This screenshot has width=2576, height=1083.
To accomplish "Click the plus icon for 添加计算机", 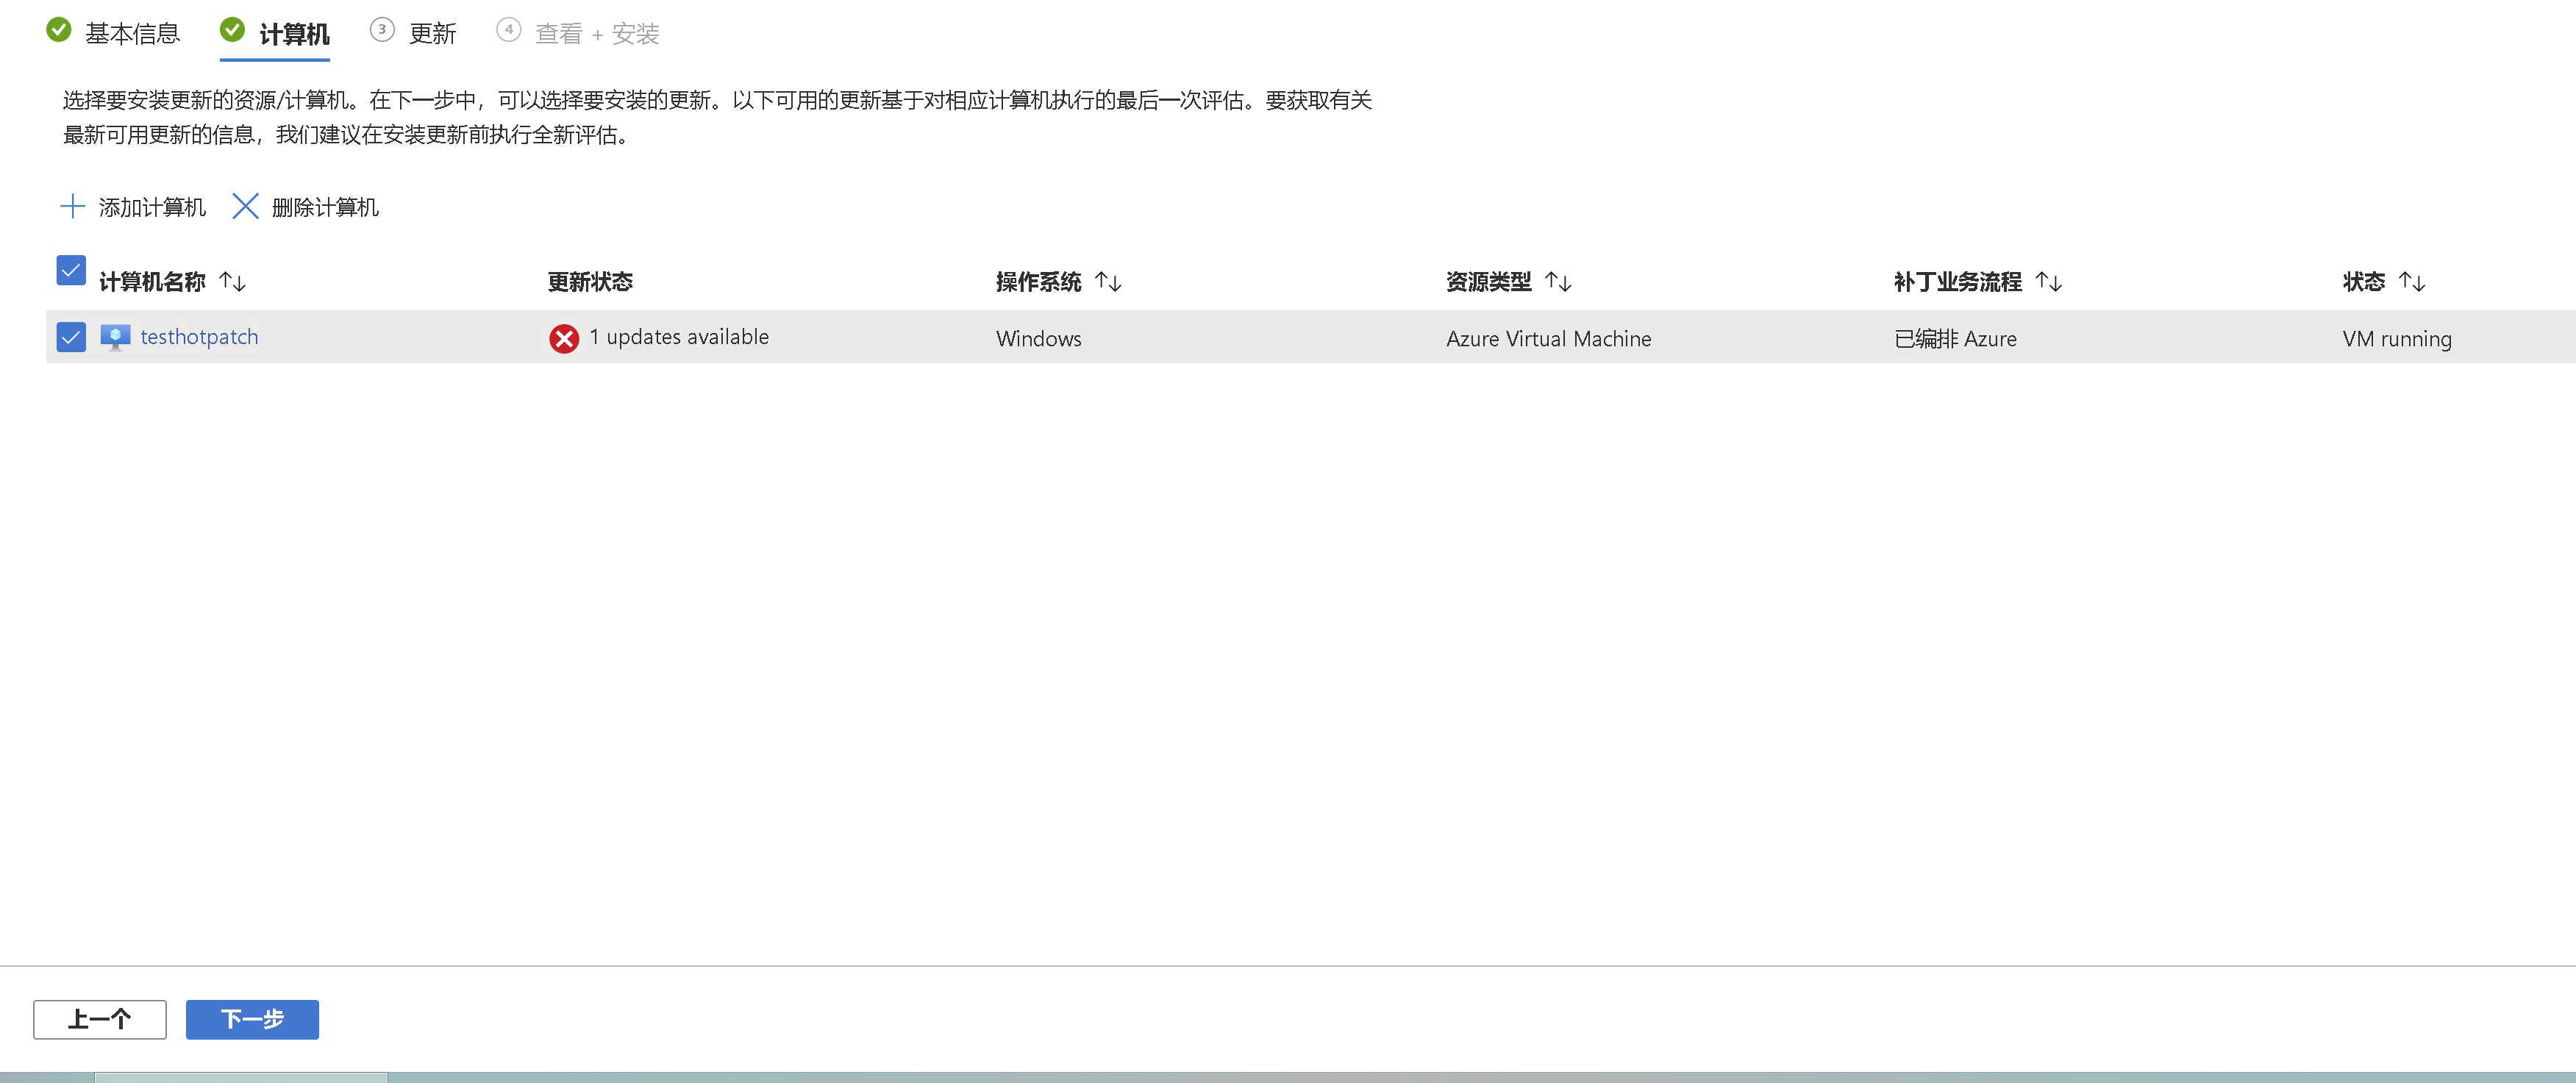I will tap(72, 207).
